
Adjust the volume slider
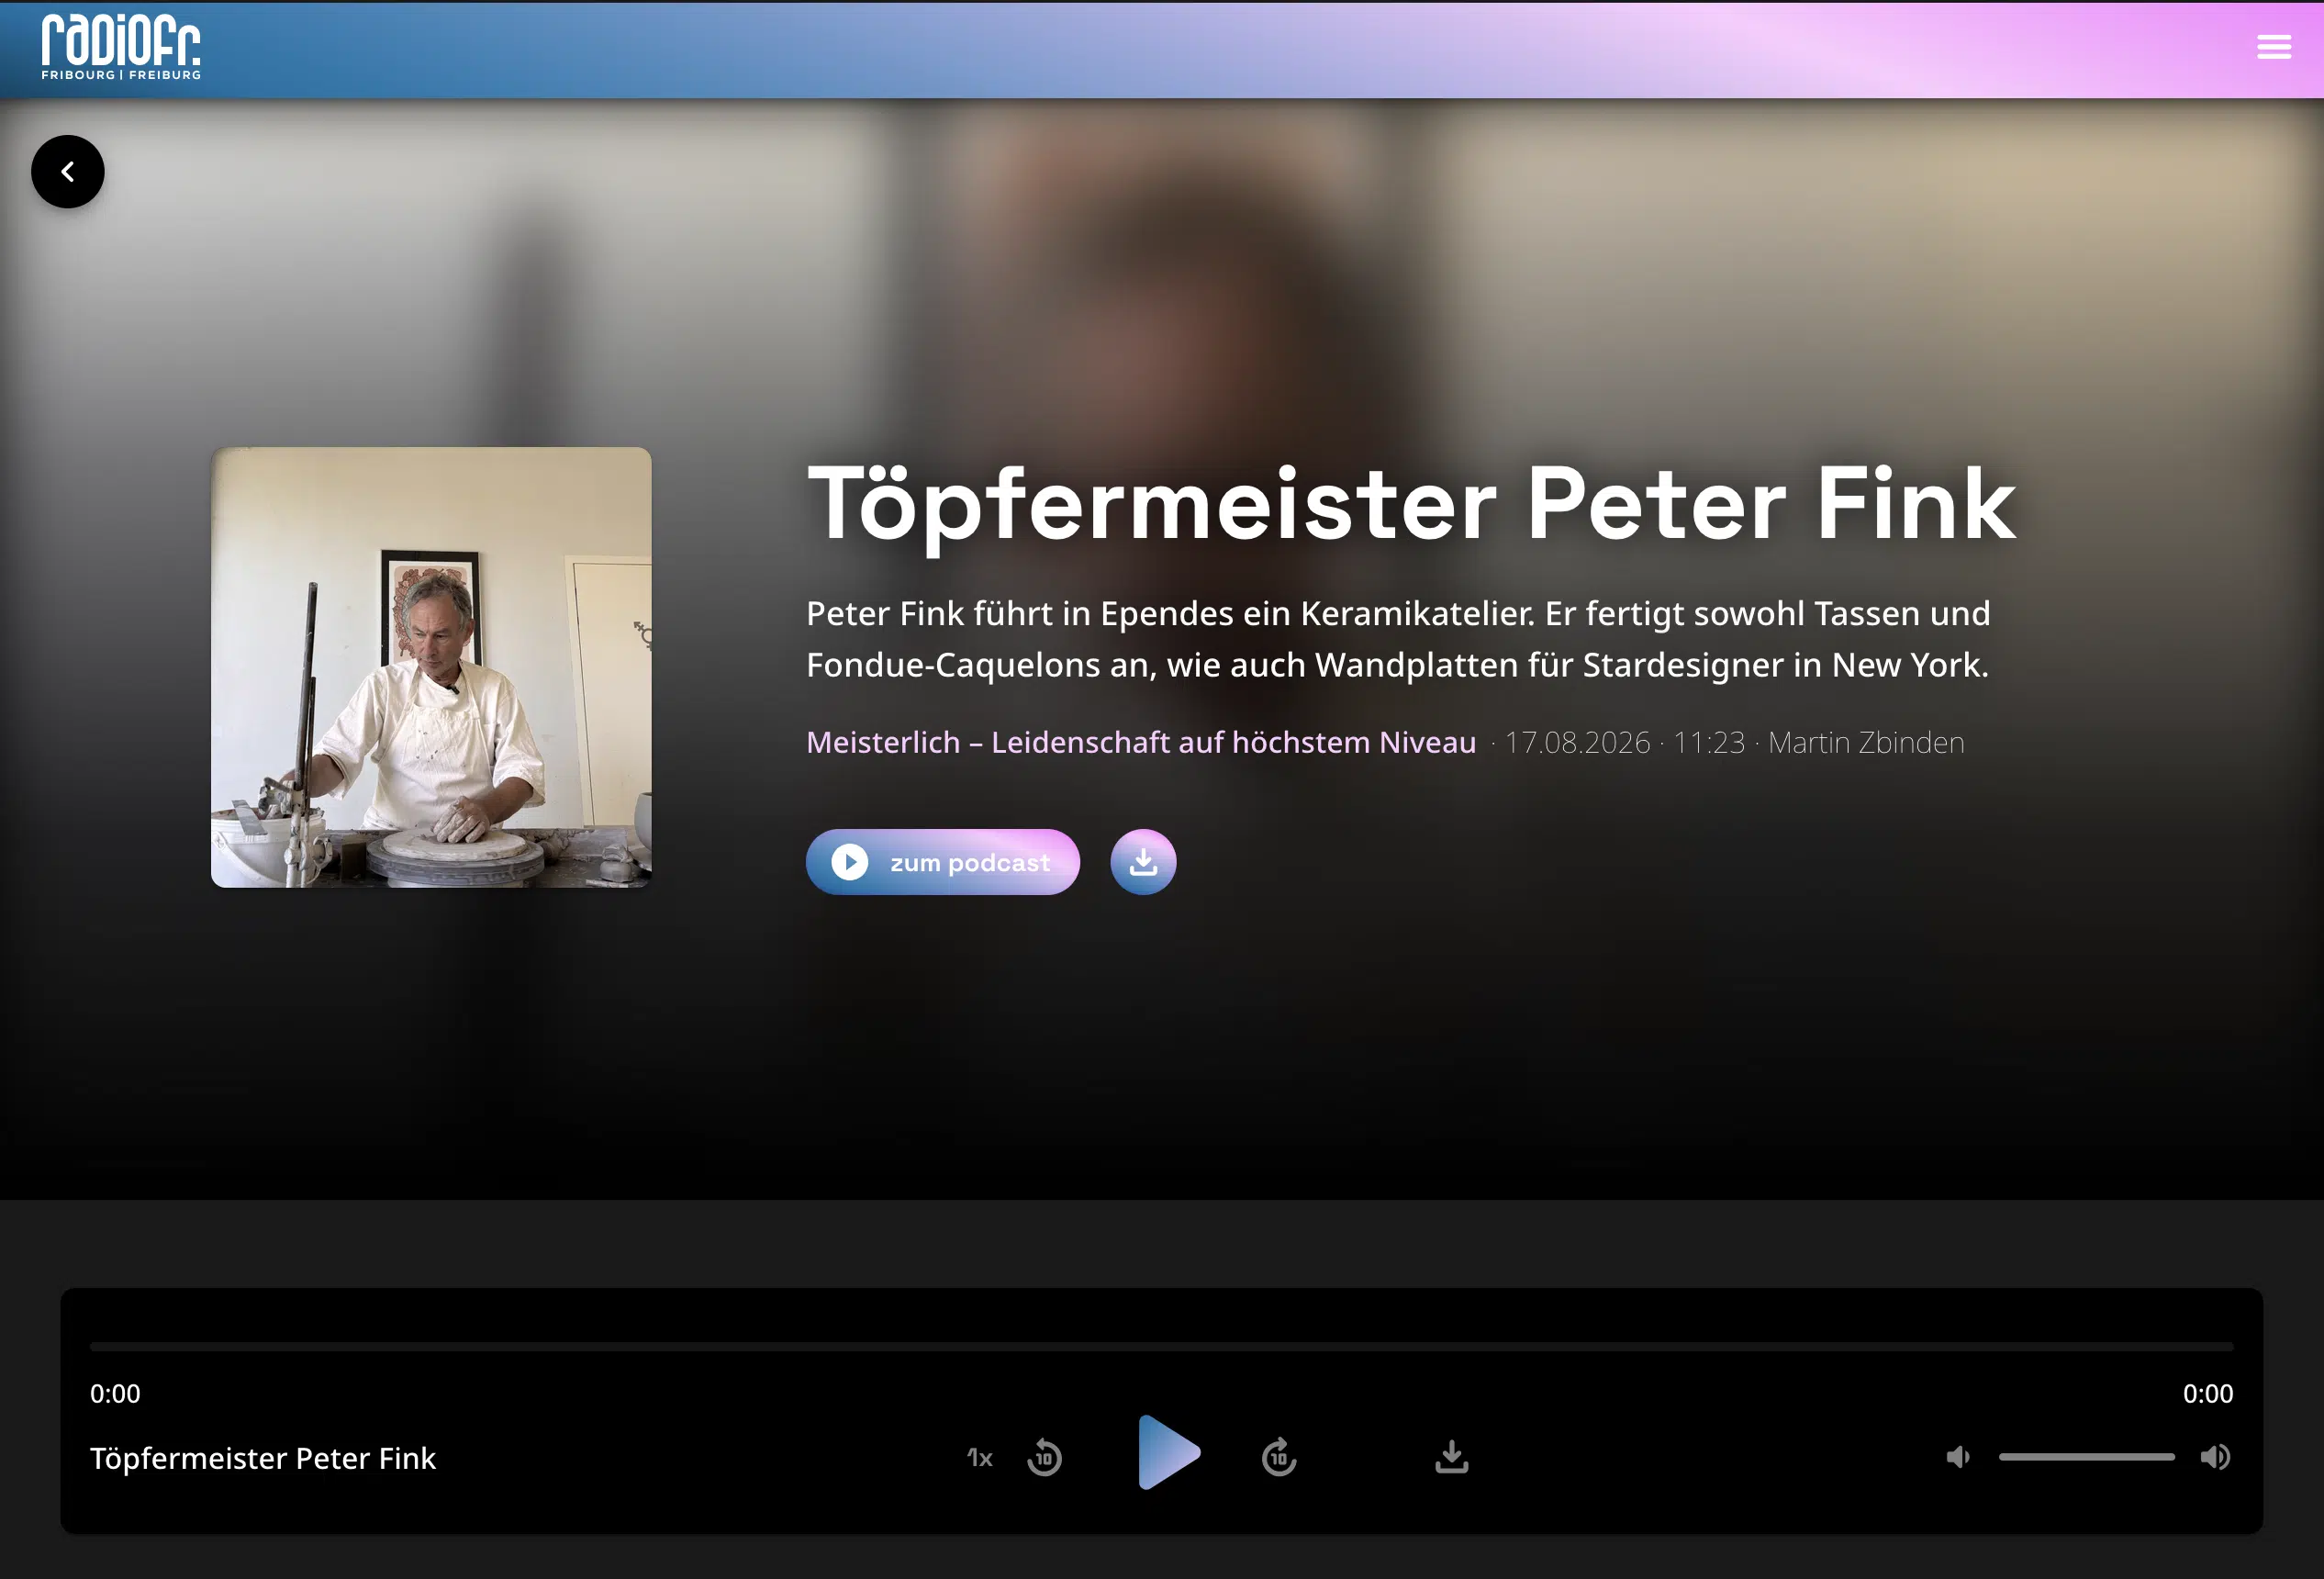pos(2086,1457)
